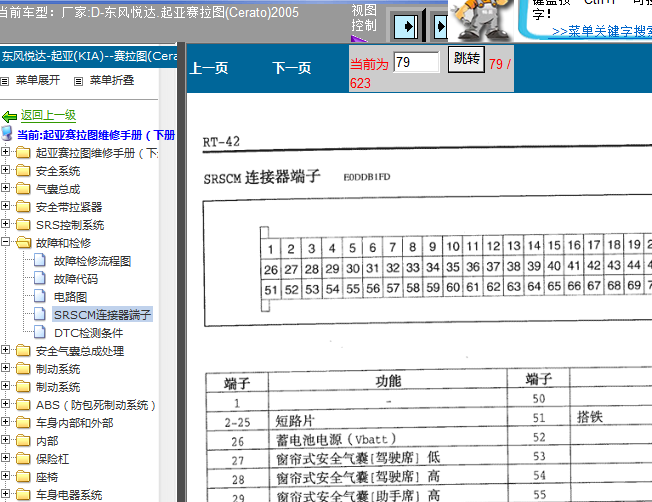This screenshot has width=652, height=502.
Task: Click the folder icon of 安全带拉紧器
Action: [23, 206]
